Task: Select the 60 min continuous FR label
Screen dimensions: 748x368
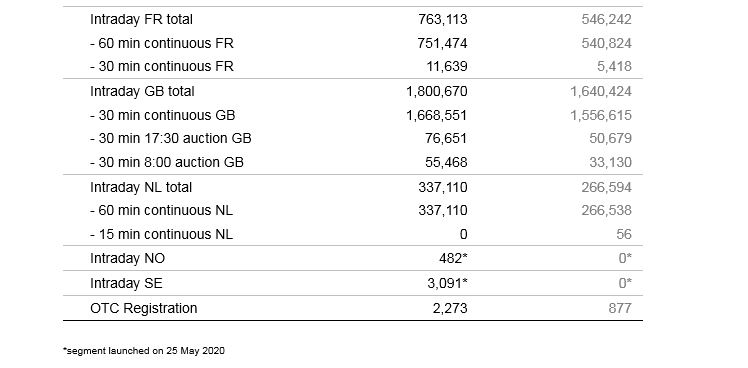Action: (162, 43)
